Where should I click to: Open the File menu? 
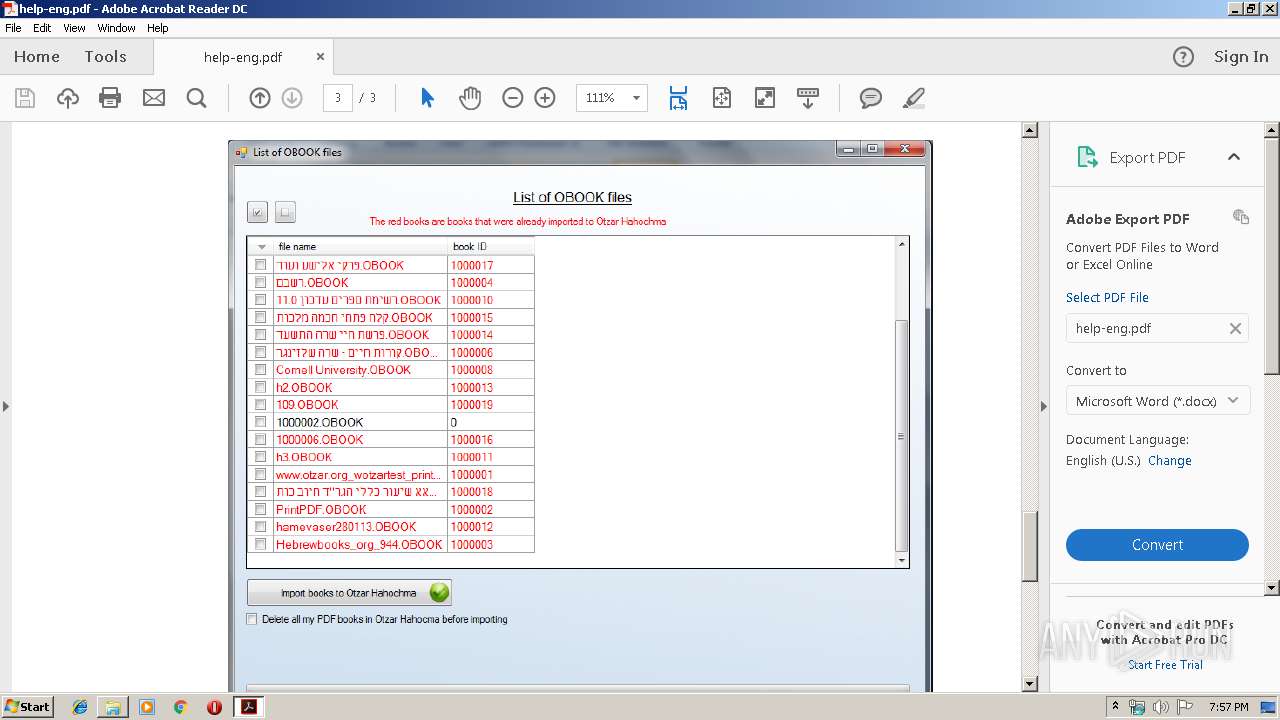click(13, 28)
